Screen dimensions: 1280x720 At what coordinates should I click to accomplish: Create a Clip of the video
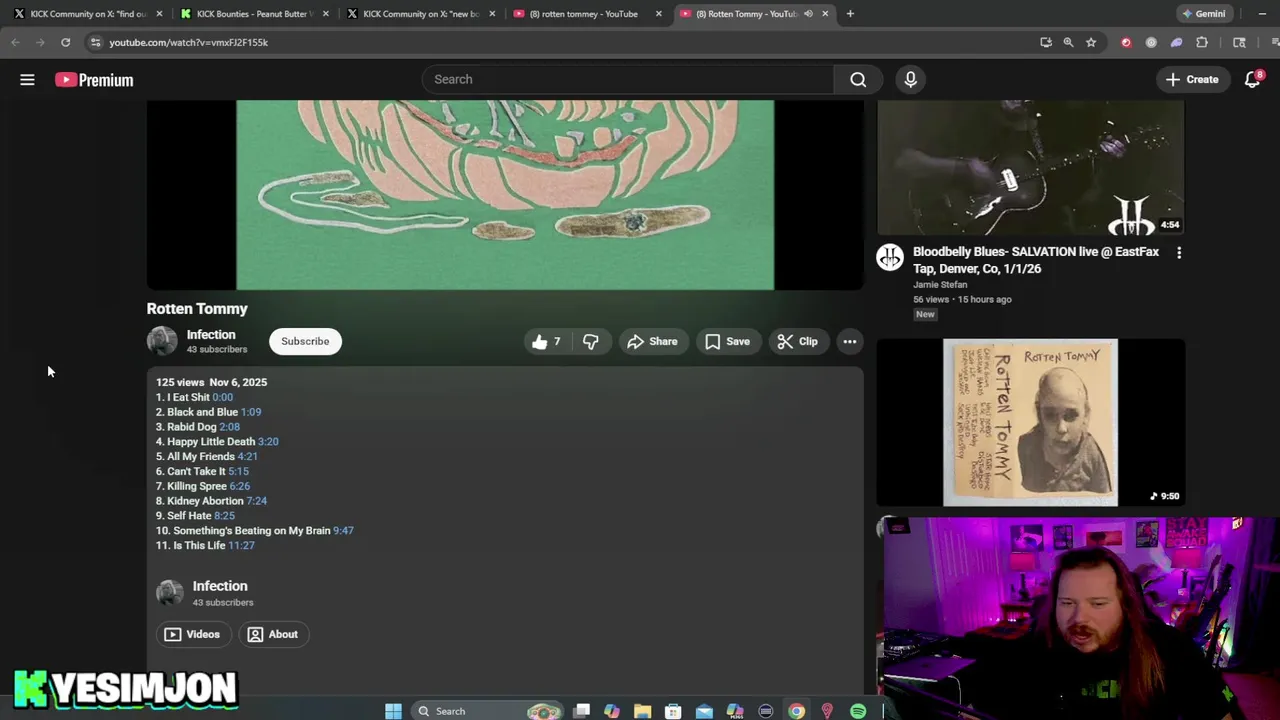coord(797,341)
